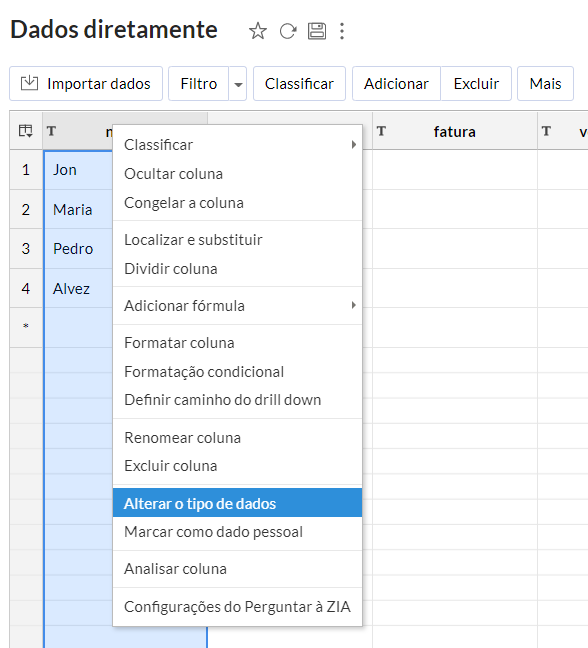Select row number 2 header

pyautogui.click(x=26, y=210)
